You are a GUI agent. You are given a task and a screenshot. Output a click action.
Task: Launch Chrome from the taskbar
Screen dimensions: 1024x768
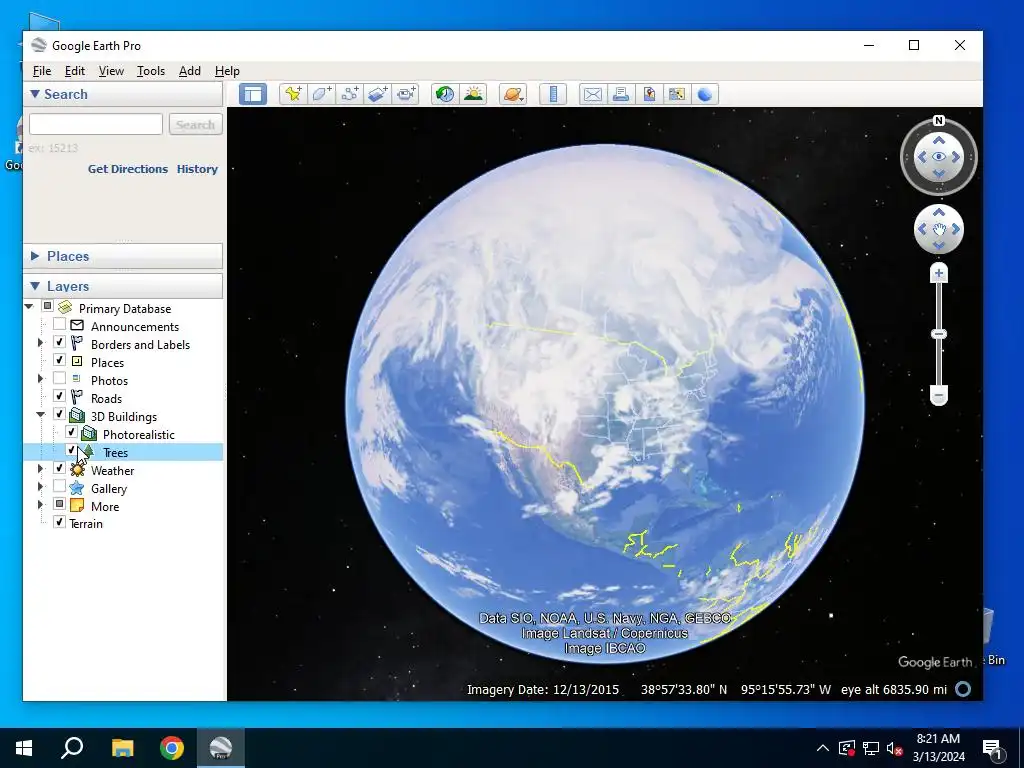point(172,748)
